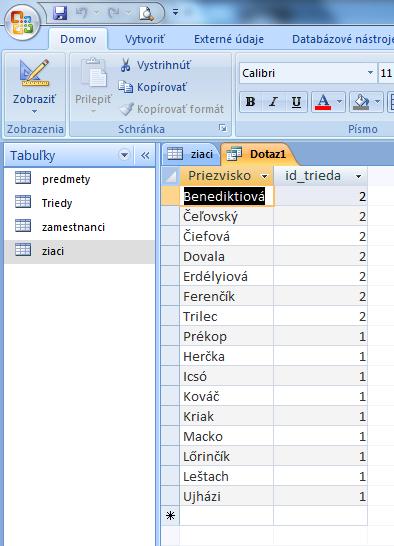394x546 pixels.
Task: Click the select-all corner of datasheet
Action: click(170, 176)
